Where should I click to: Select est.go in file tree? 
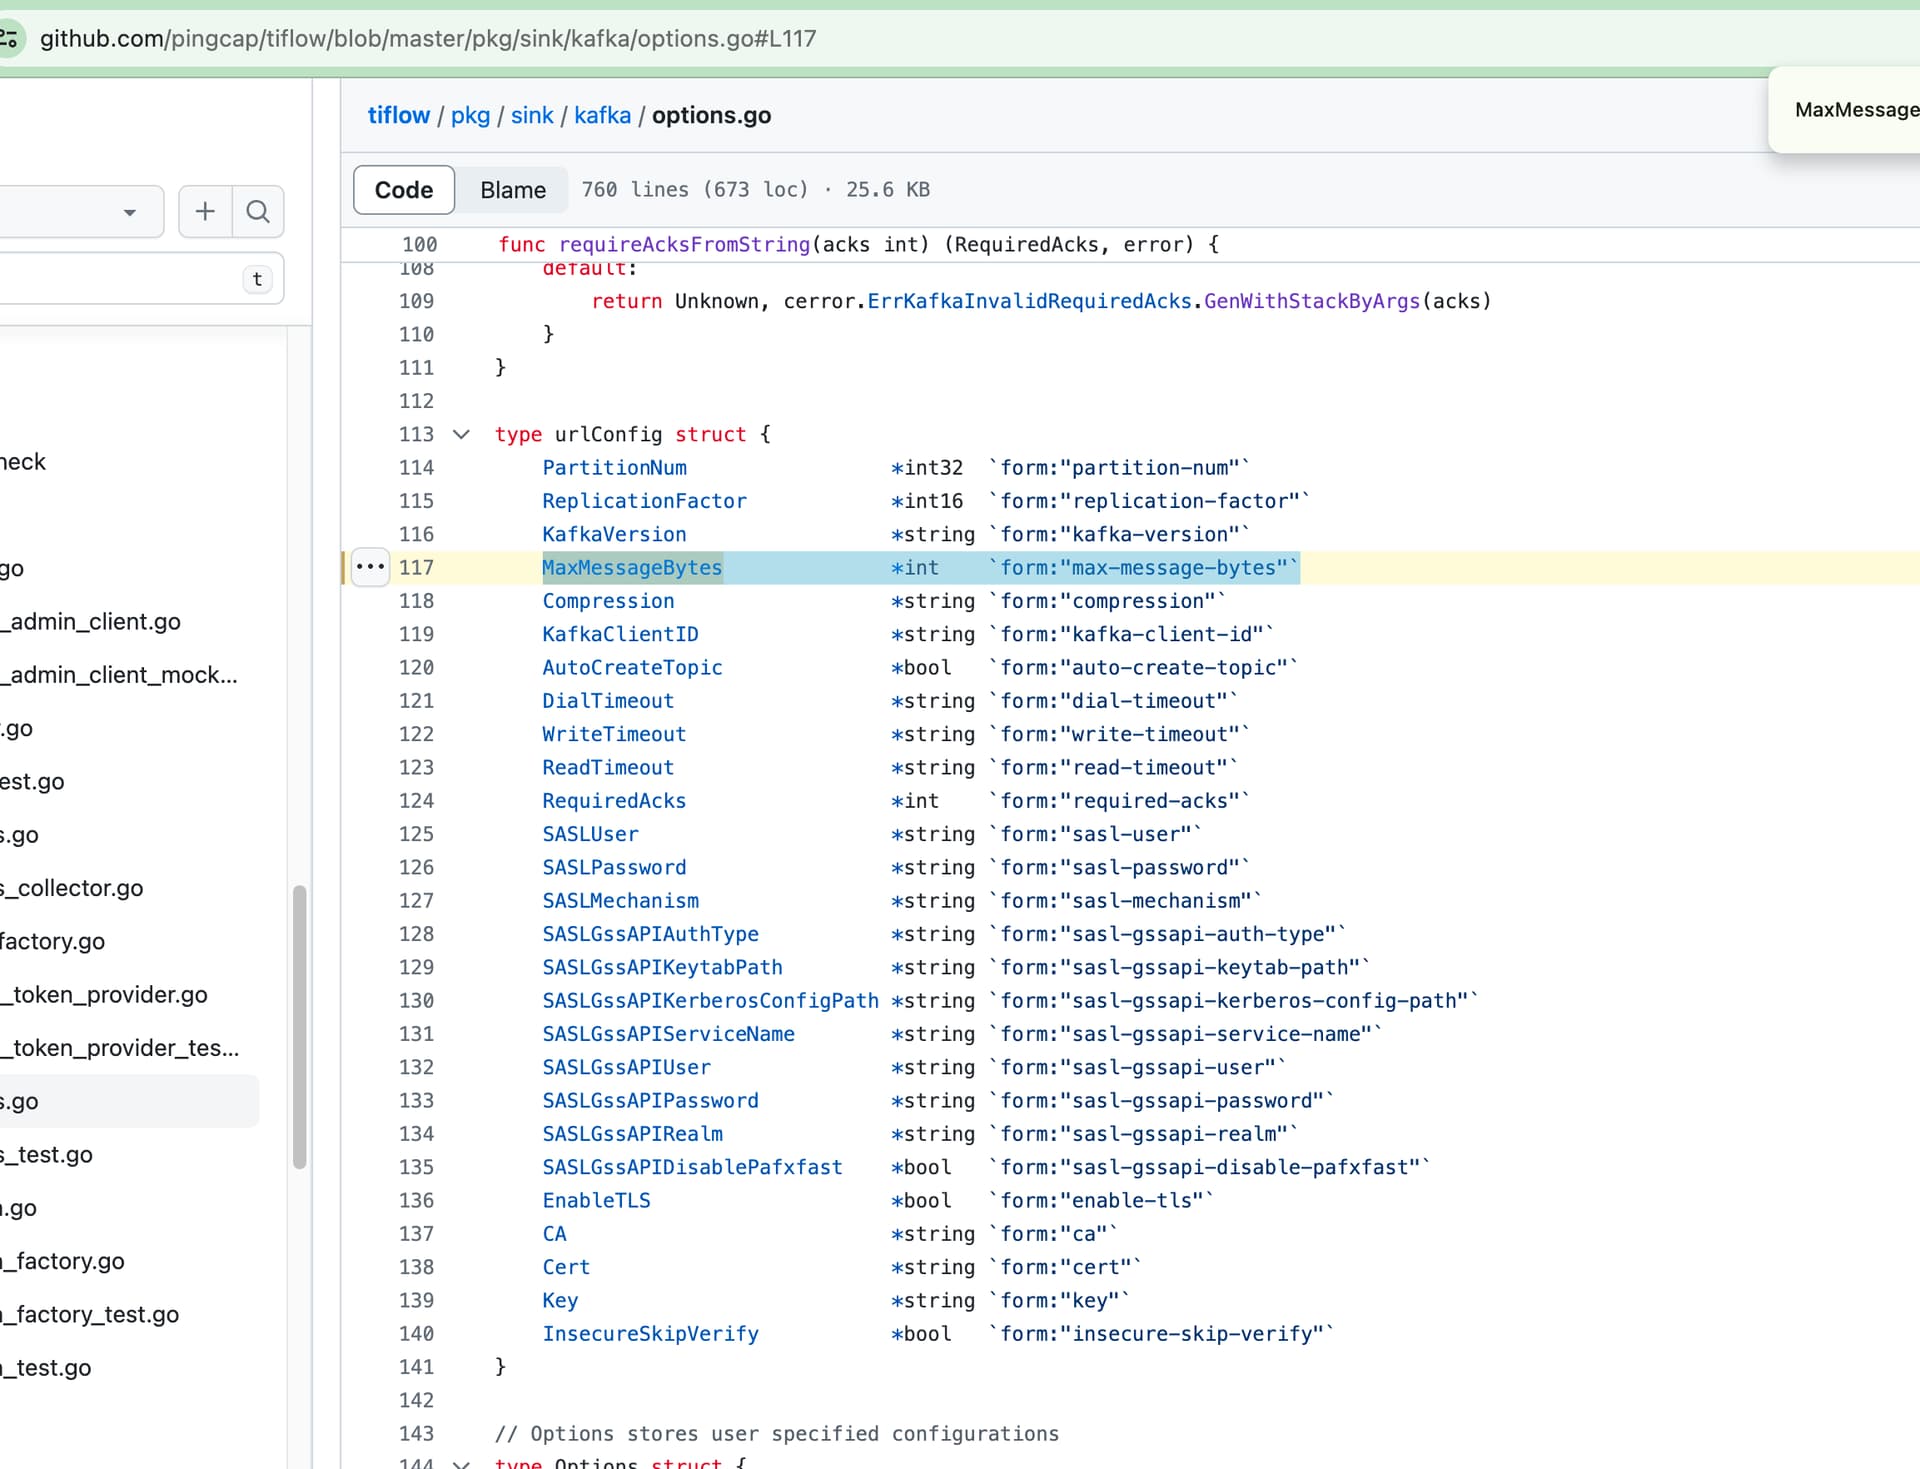tap(32, 781)
